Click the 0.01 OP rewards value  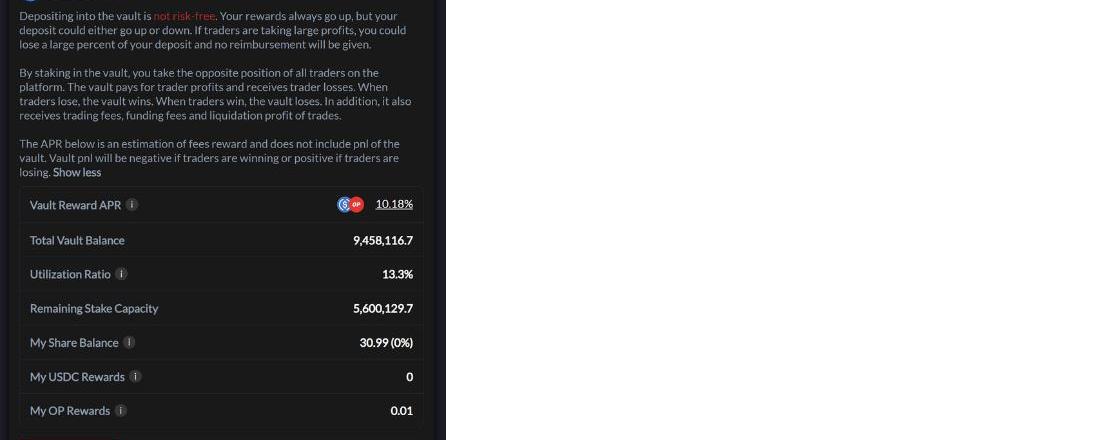[x=401, y=411]
